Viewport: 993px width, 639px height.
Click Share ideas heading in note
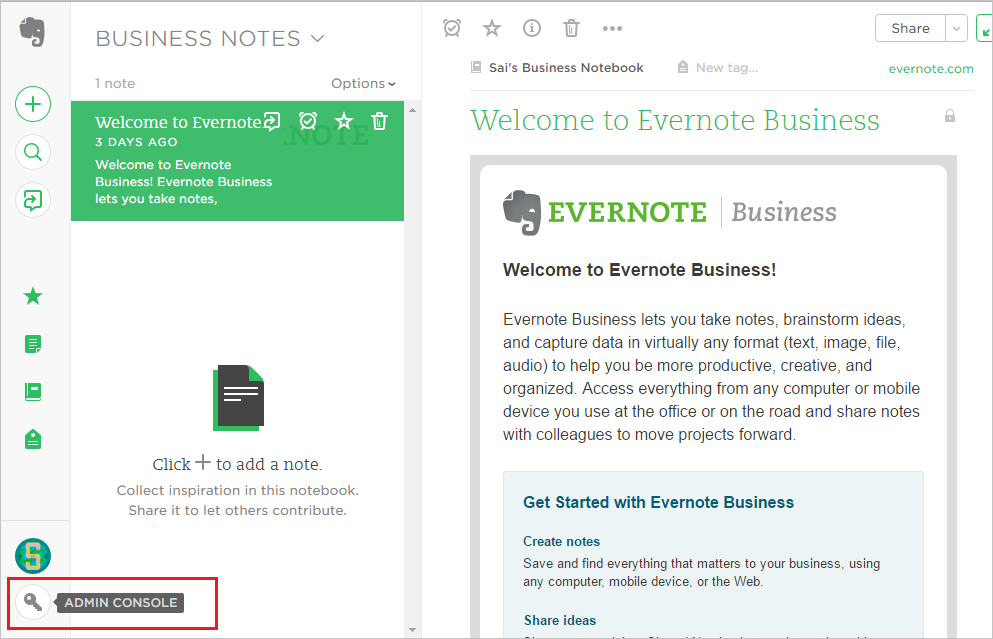click(560, 621)
